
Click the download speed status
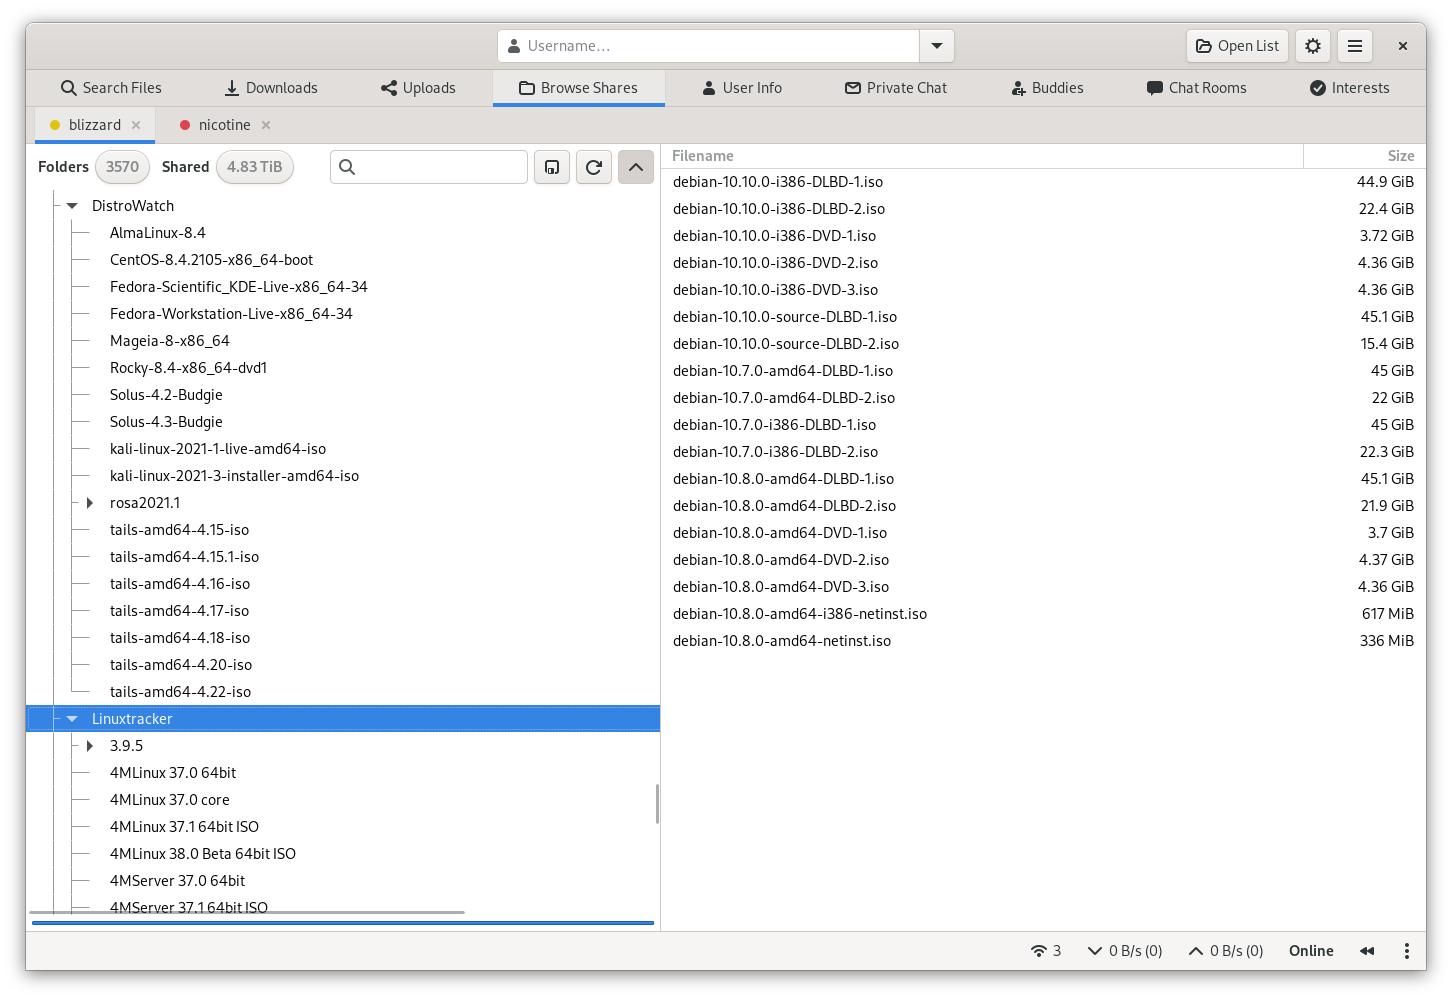tap(1125, 951)
